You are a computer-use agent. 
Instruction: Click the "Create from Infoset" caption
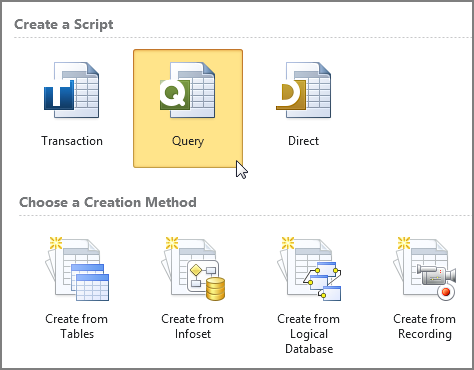coord(193,326)
